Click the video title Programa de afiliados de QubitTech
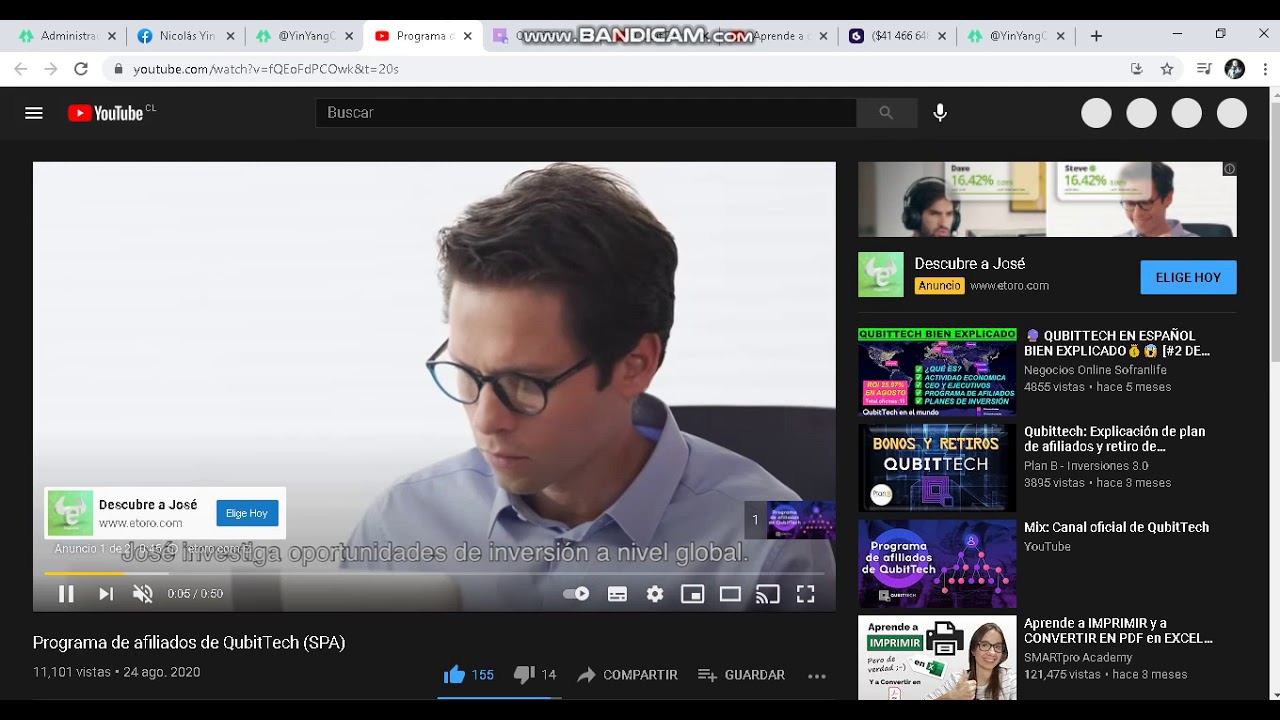Image resolution: width=1280 pixels, height=720 pixels. point(189,643)
